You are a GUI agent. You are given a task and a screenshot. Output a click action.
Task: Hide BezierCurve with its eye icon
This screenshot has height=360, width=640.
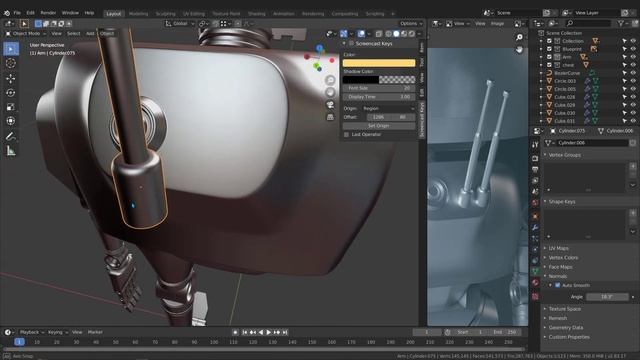(x=633, y=73)
